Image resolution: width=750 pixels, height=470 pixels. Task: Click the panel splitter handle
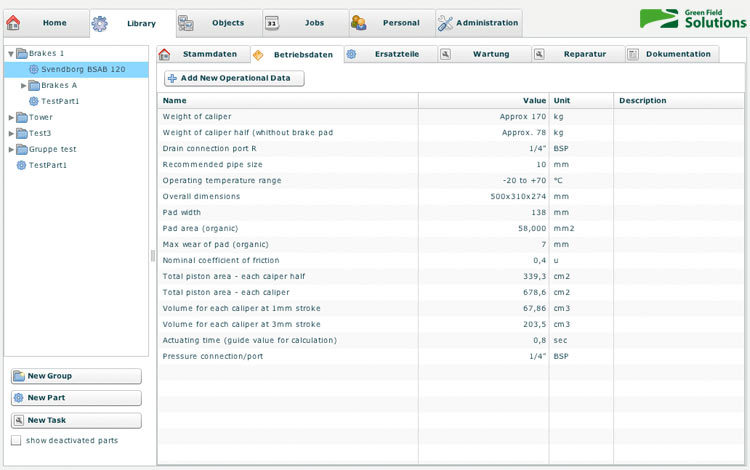click(153, 256)
